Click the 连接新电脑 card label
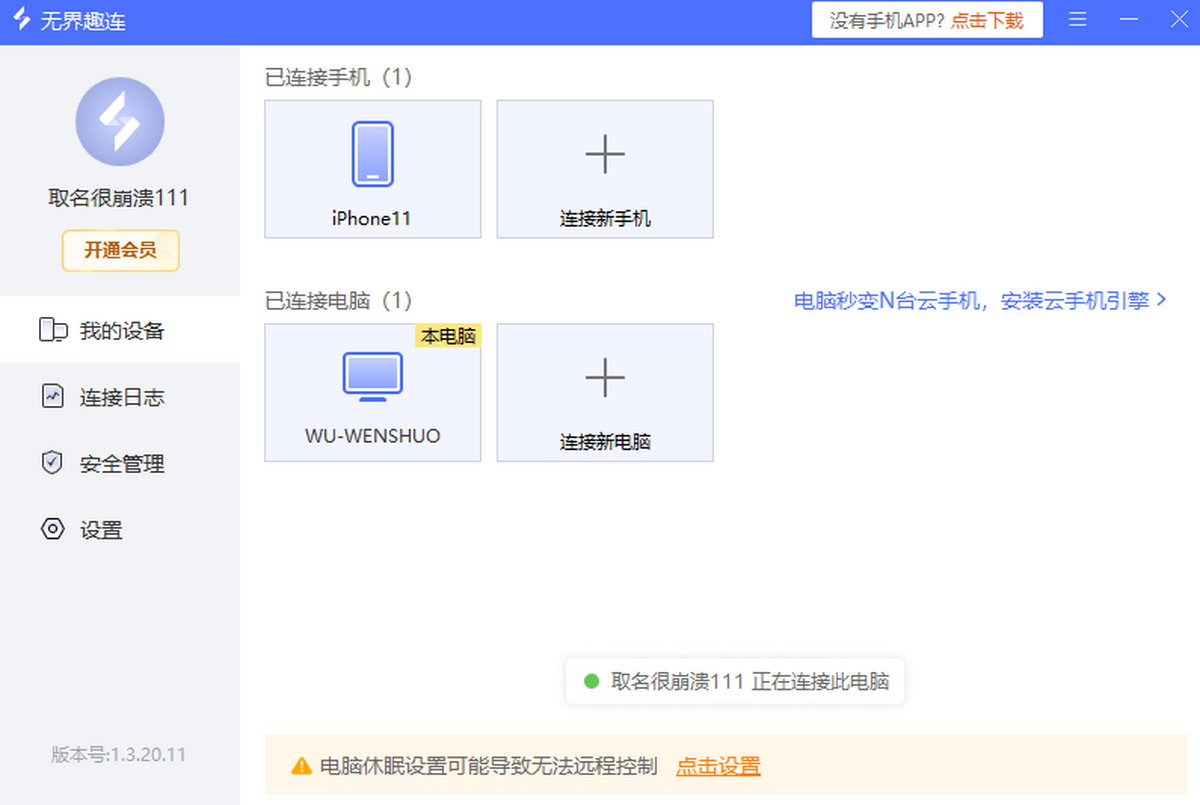 605,441
